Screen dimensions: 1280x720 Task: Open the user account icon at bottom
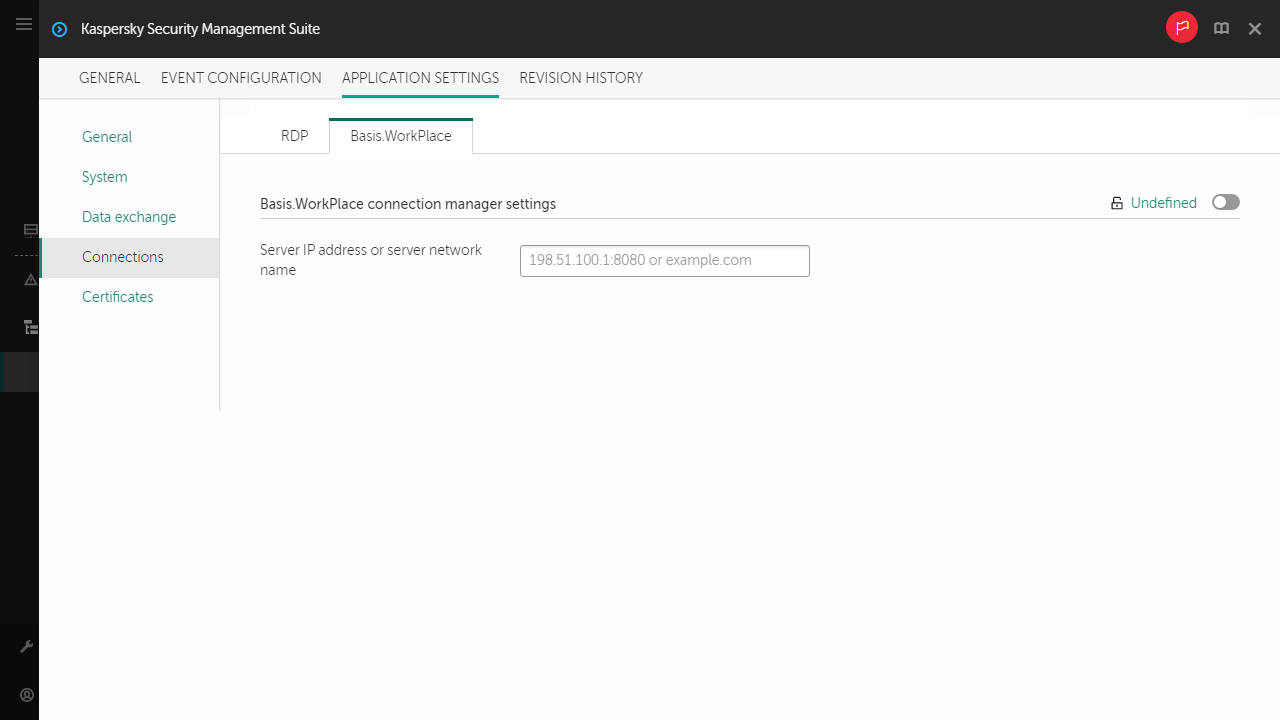tap(27, 695)
